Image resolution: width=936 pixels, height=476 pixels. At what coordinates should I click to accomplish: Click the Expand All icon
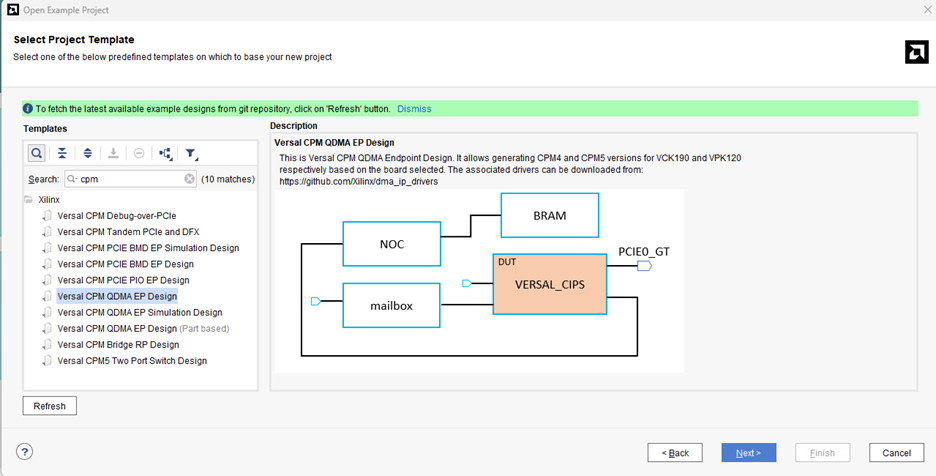click(x=88, y=153)
